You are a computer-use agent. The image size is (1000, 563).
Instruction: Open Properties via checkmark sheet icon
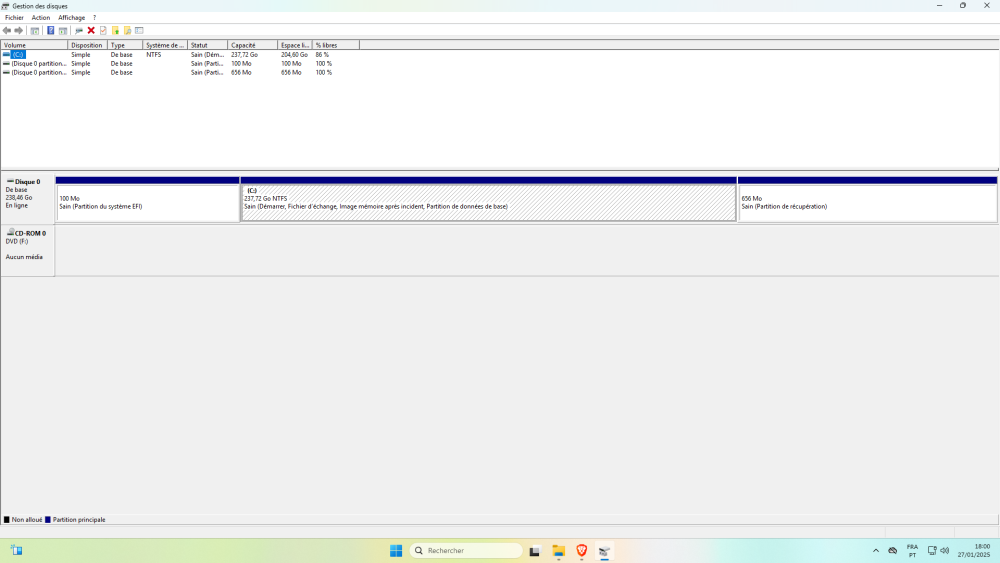[x=103, y=31]
